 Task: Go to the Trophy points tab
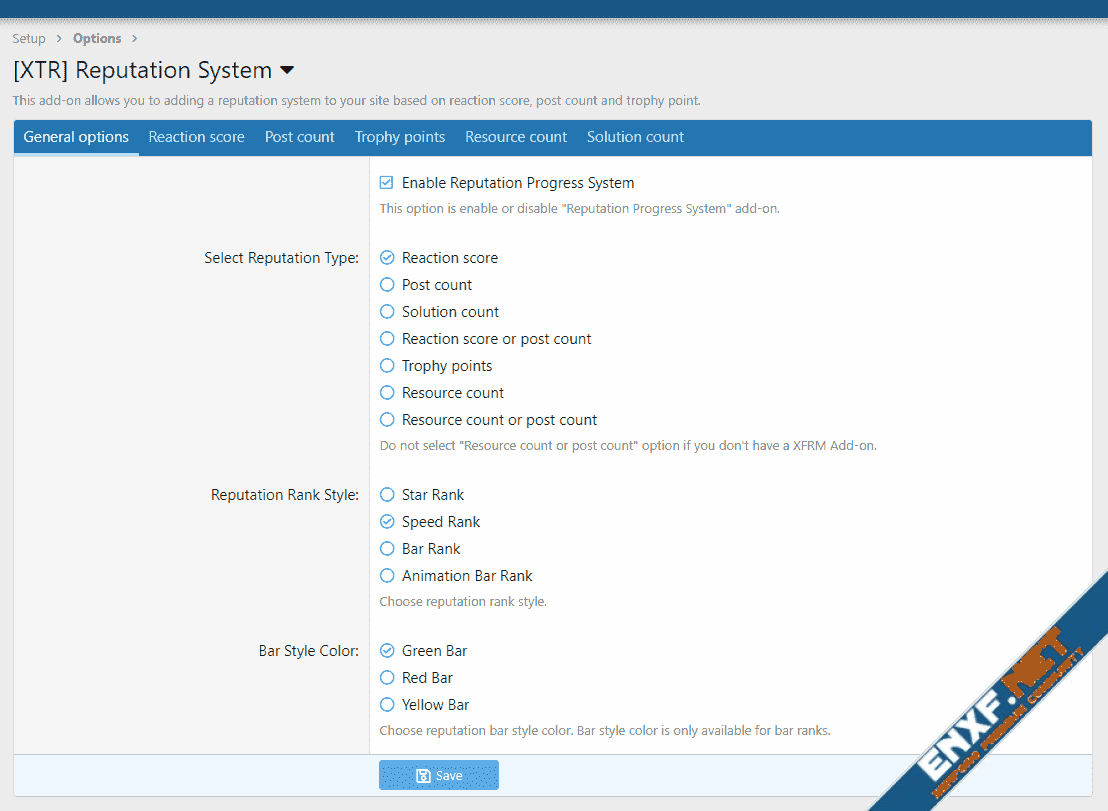click(400, 137)
